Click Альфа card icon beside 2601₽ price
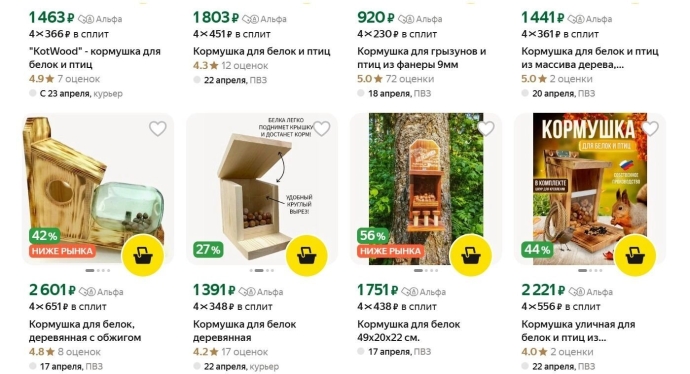This screenshot has width=690, height=374. tap(87, 292)
